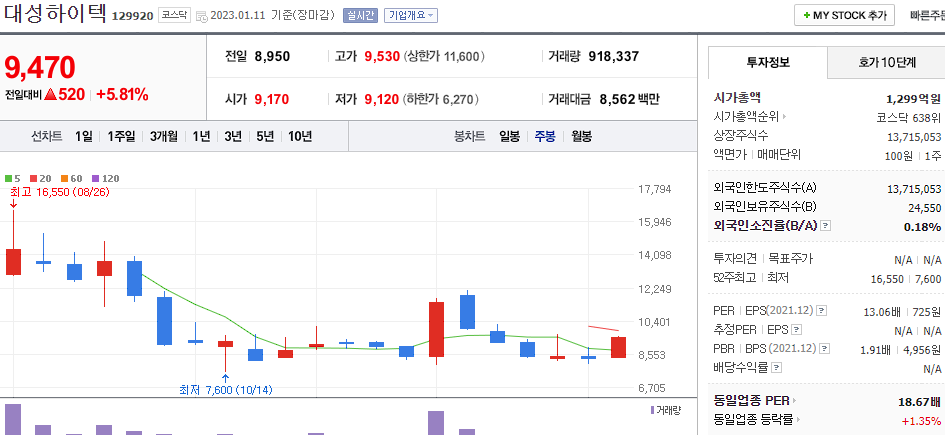Click the 17,794 price axis label
The image size is (945, 435).
point(655,189)
